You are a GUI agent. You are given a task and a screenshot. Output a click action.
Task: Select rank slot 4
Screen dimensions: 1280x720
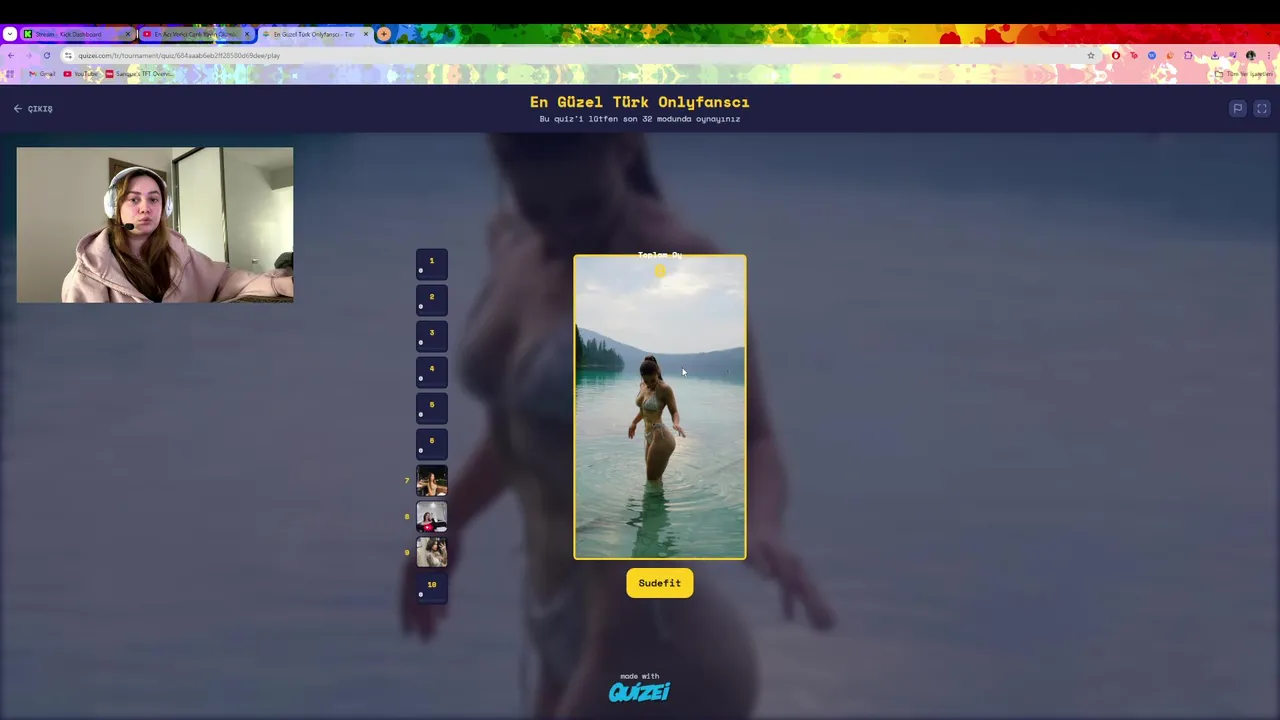(x=432, y=372)
